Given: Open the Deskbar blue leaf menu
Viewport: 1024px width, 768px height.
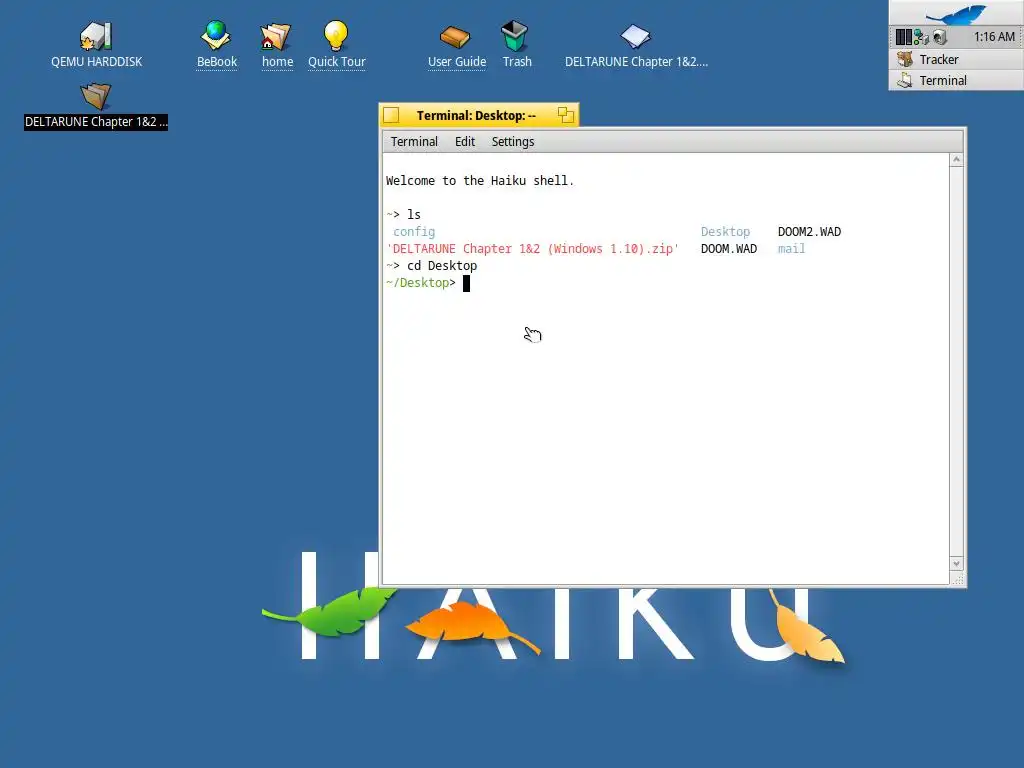Looking at the screenshot, I should 957,13.
